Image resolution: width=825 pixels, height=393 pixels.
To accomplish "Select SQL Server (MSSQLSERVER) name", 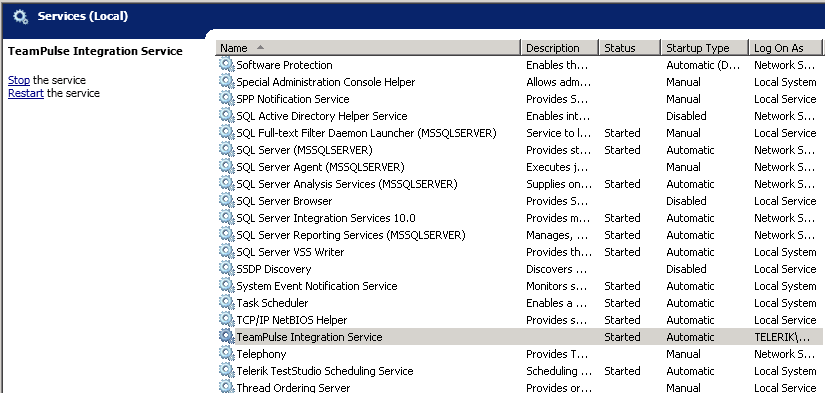I will 304,150.
